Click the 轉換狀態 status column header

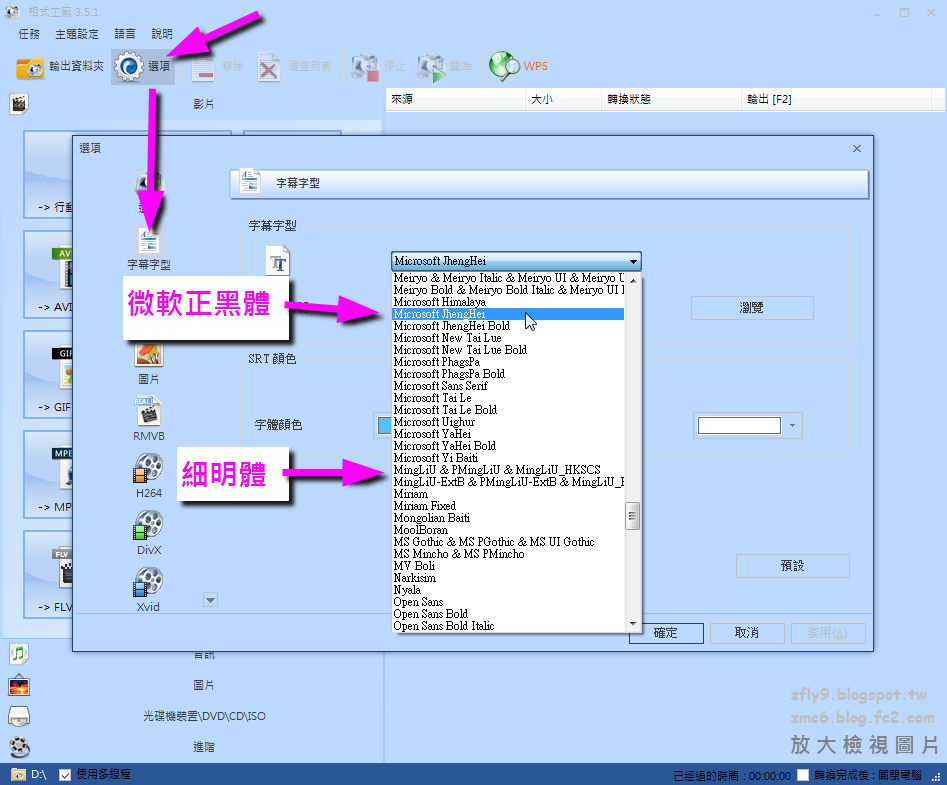(x=672, y=99)
